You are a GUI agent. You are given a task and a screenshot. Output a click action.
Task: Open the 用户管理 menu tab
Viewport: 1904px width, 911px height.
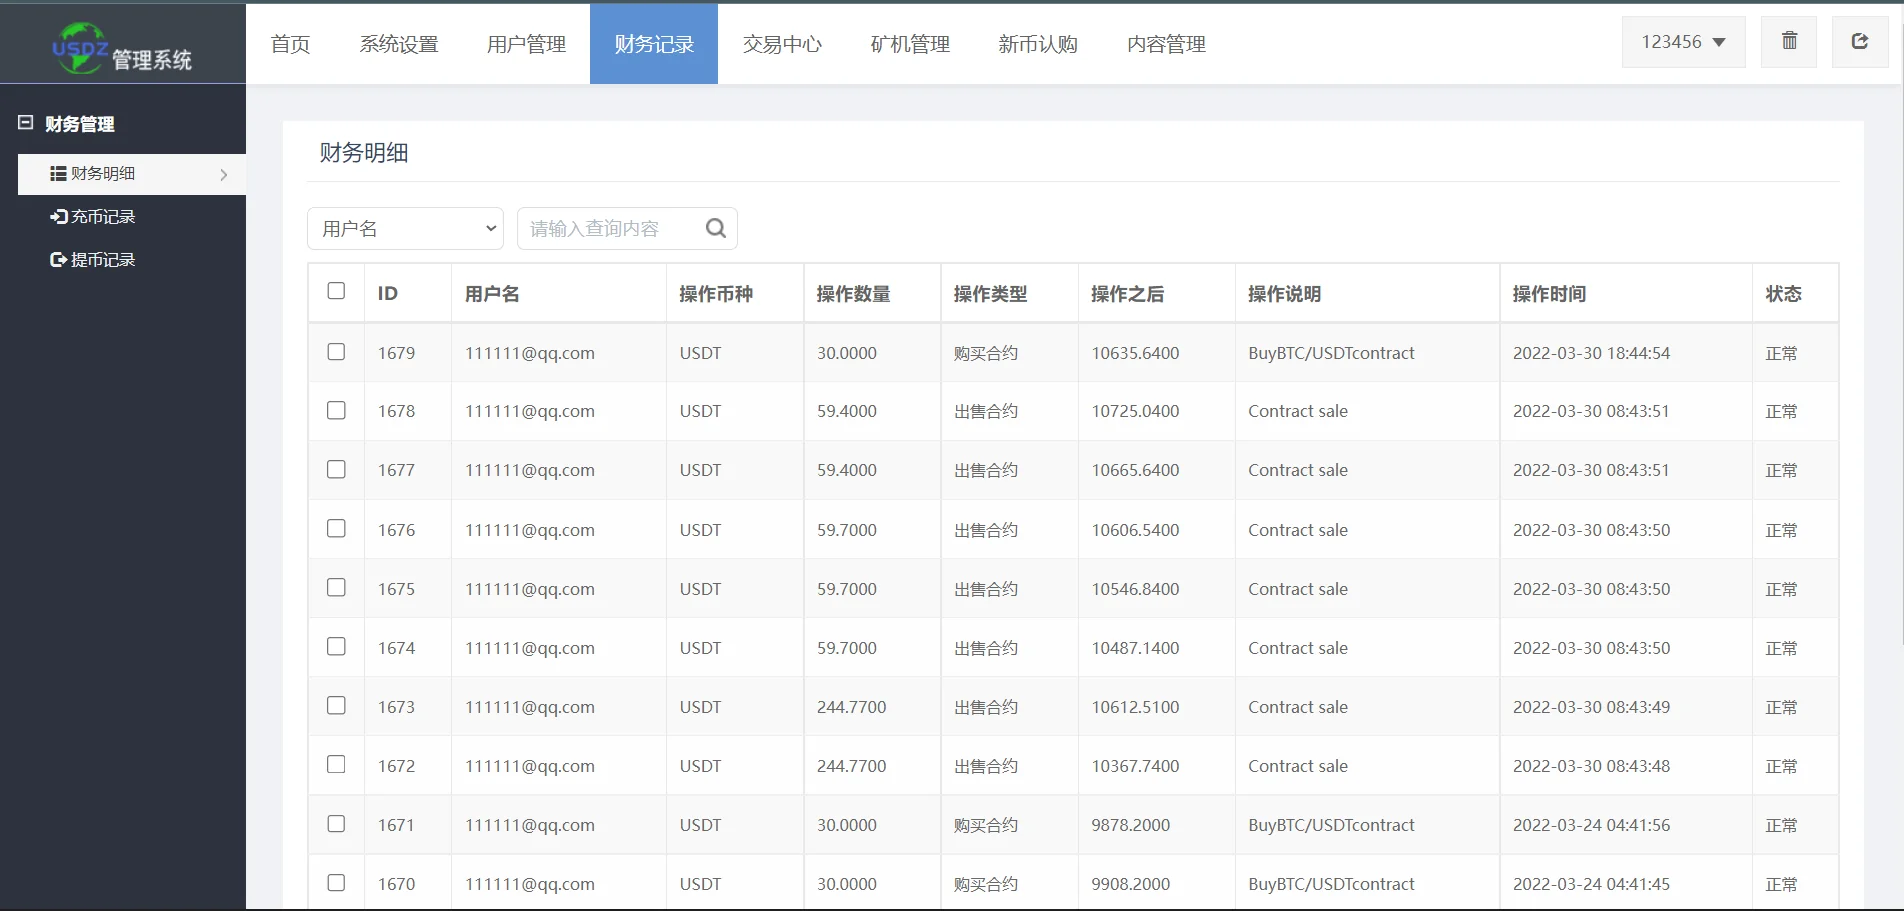pos(526,44)
